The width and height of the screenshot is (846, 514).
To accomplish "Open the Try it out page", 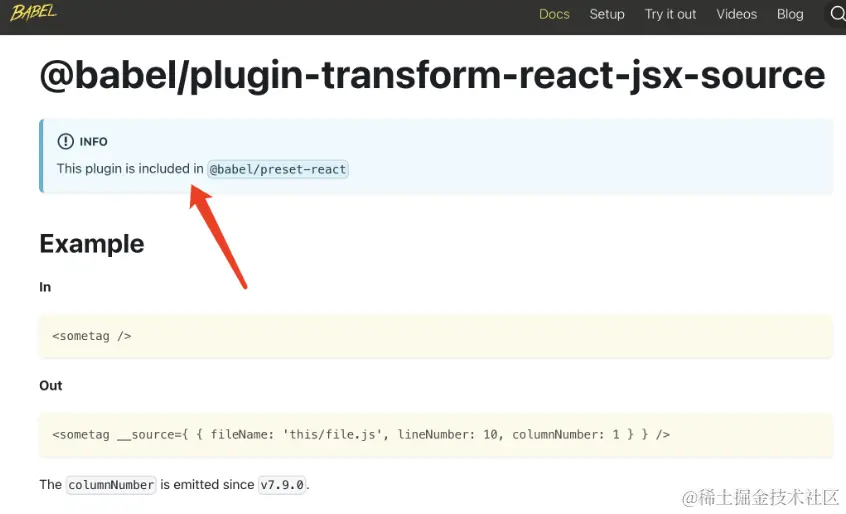I will tap(670, 14).
